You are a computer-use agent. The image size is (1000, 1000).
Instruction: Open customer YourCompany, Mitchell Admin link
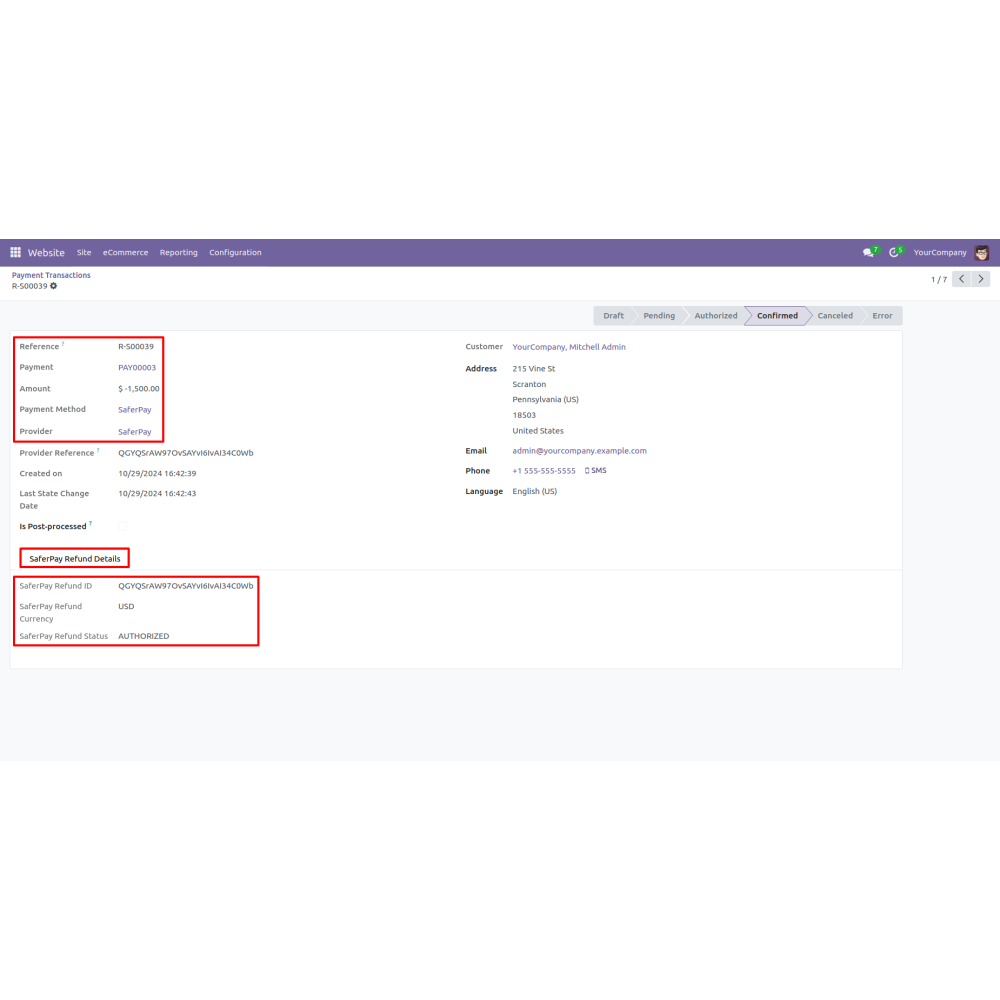(x=569, y=347)
